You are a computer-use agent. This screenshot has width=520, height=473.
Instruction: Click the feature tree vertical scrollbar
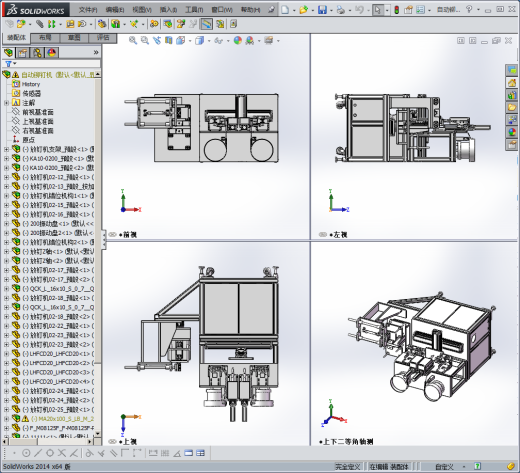click(x=98, y=254)
